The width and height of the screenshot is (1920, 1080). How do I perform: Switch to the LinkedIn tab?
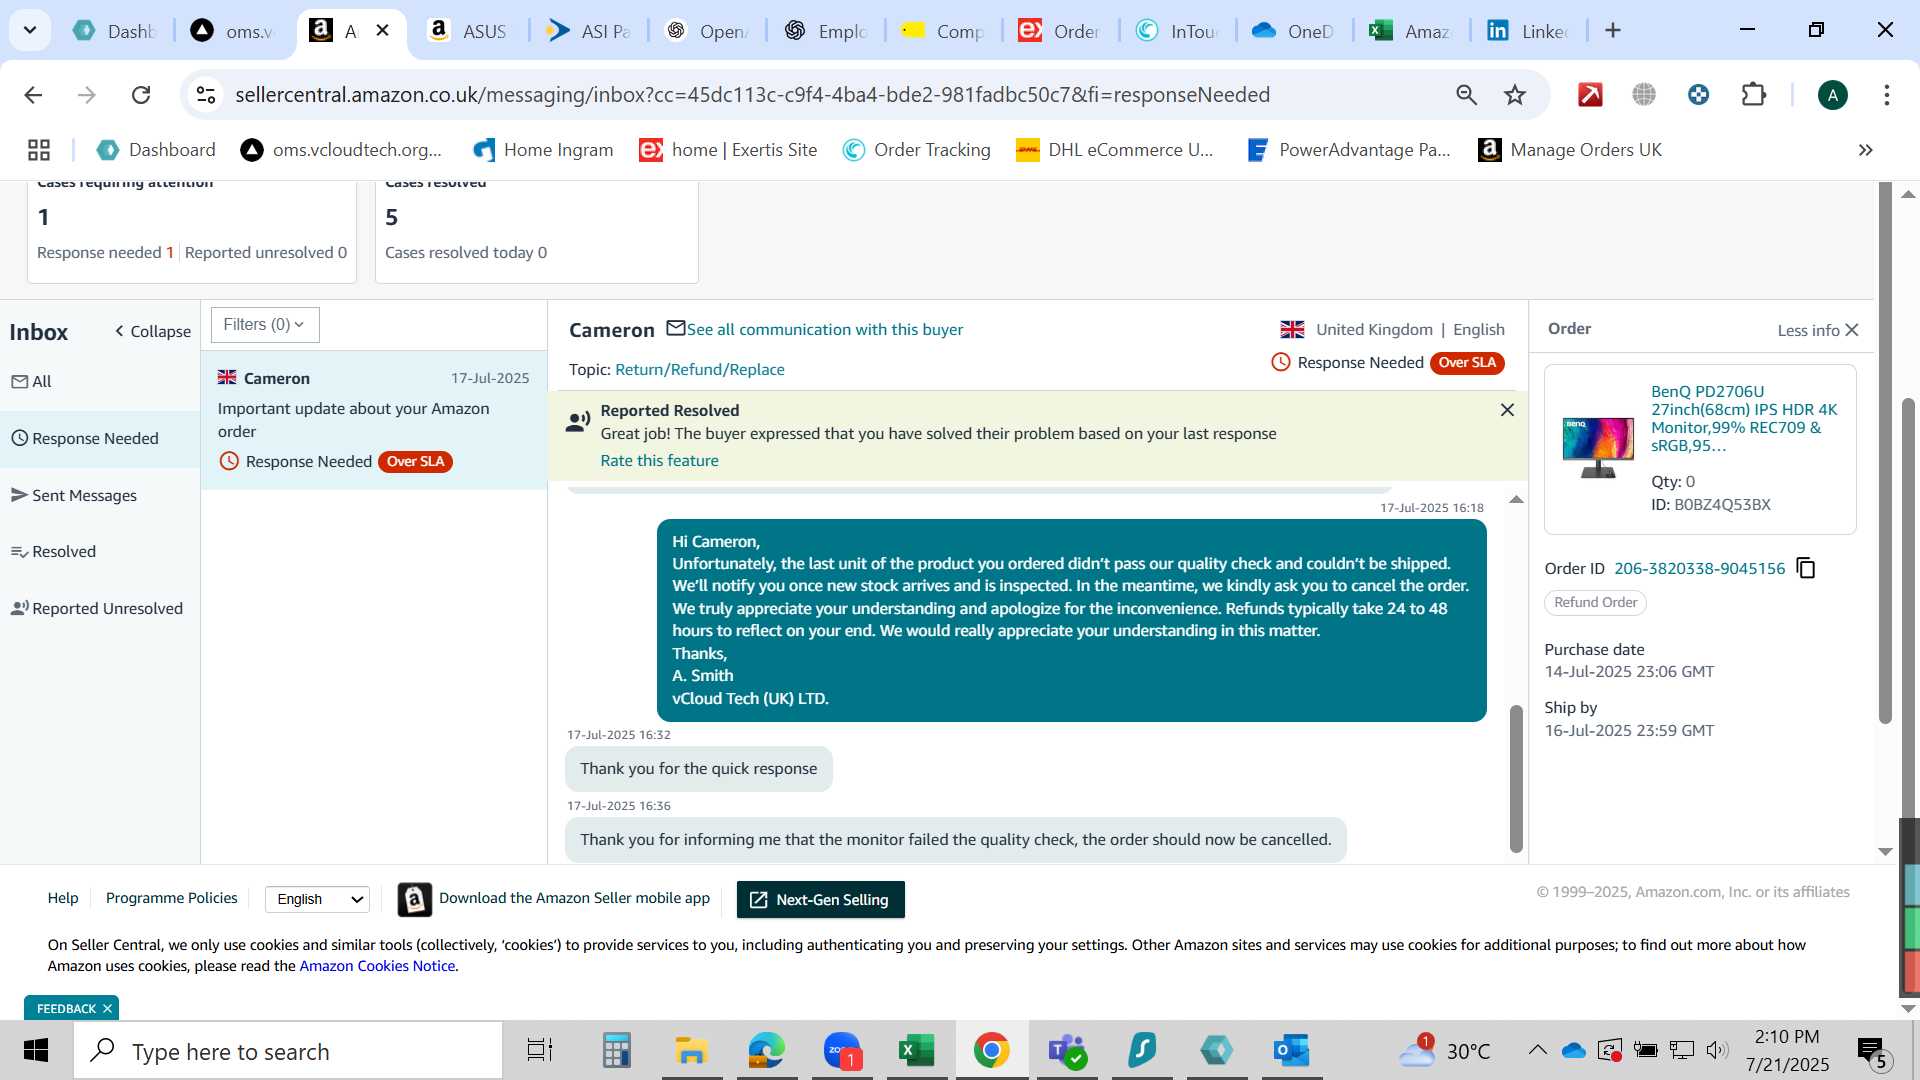[x=1528, y=31]
